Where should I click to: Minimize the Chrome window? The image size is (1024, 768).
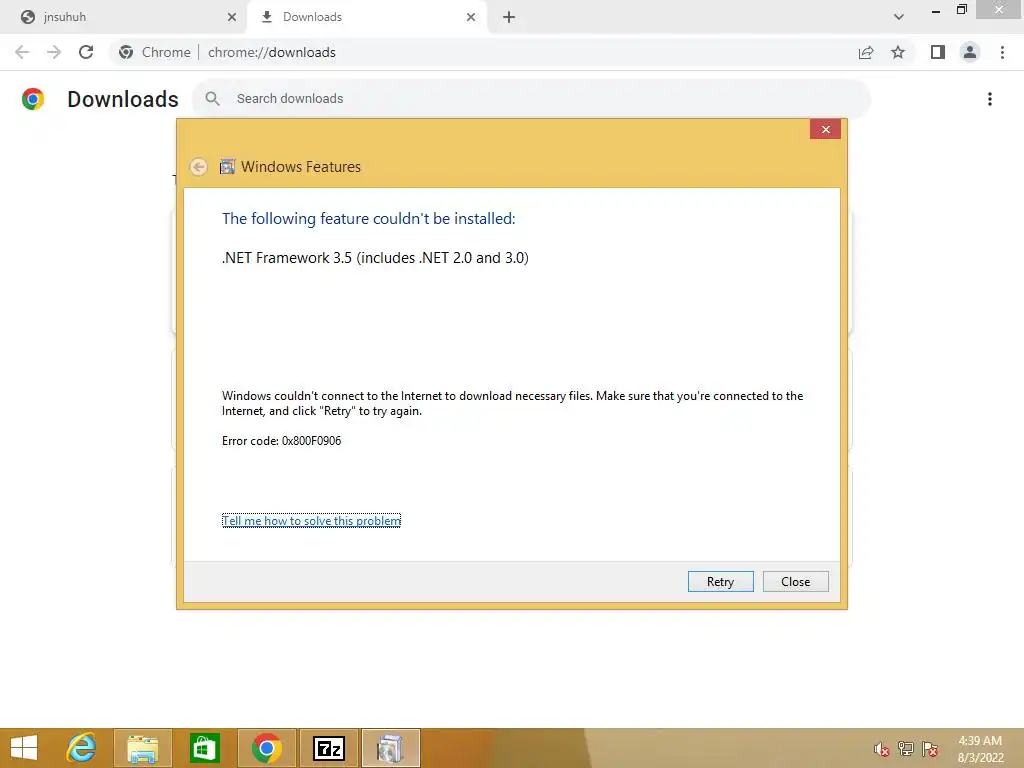[x=936, y=10]
